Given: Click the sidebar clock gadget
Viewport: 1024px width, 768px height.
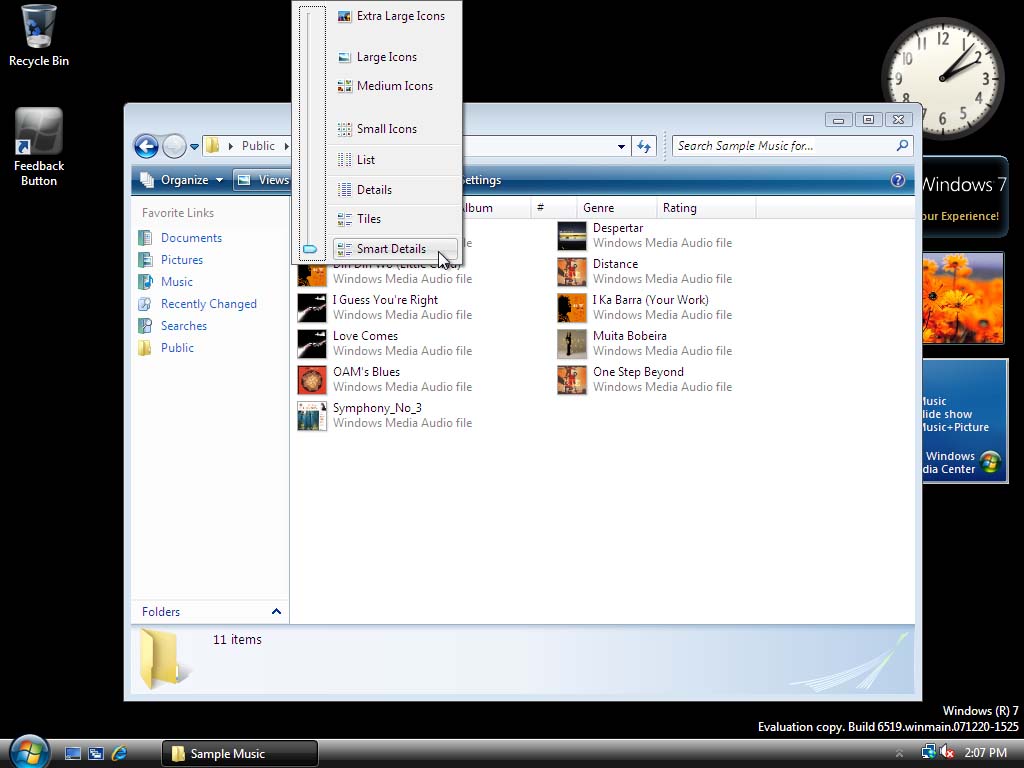Looking at the screenshot, I should (942, 77).
